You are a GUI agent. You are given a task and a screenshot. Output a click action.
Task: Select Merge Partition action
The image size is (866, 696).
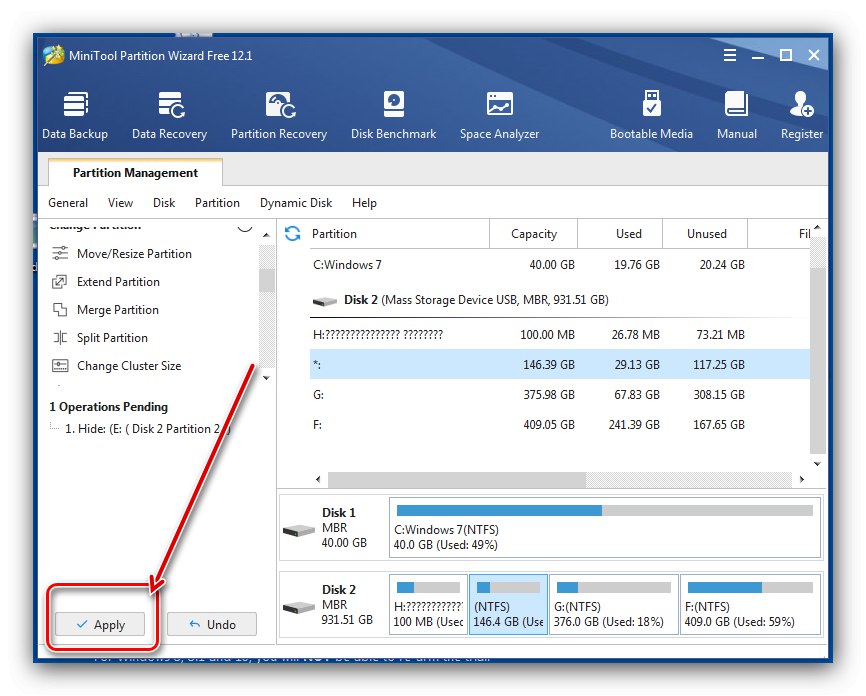[118, 310]
